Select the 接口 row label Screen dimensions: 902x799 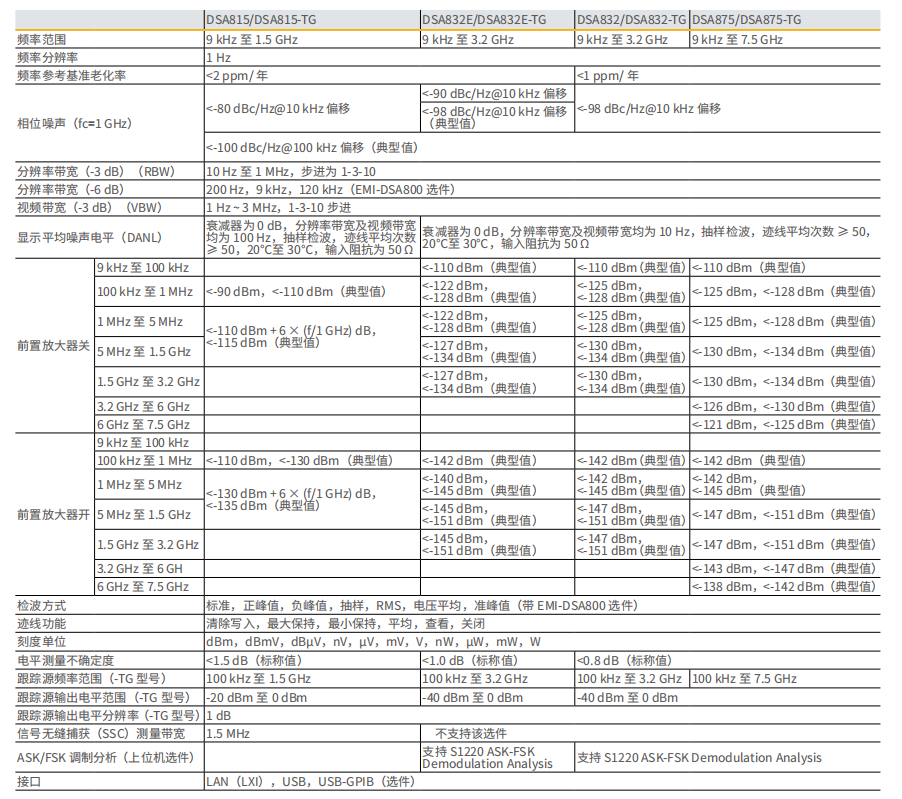29,781
